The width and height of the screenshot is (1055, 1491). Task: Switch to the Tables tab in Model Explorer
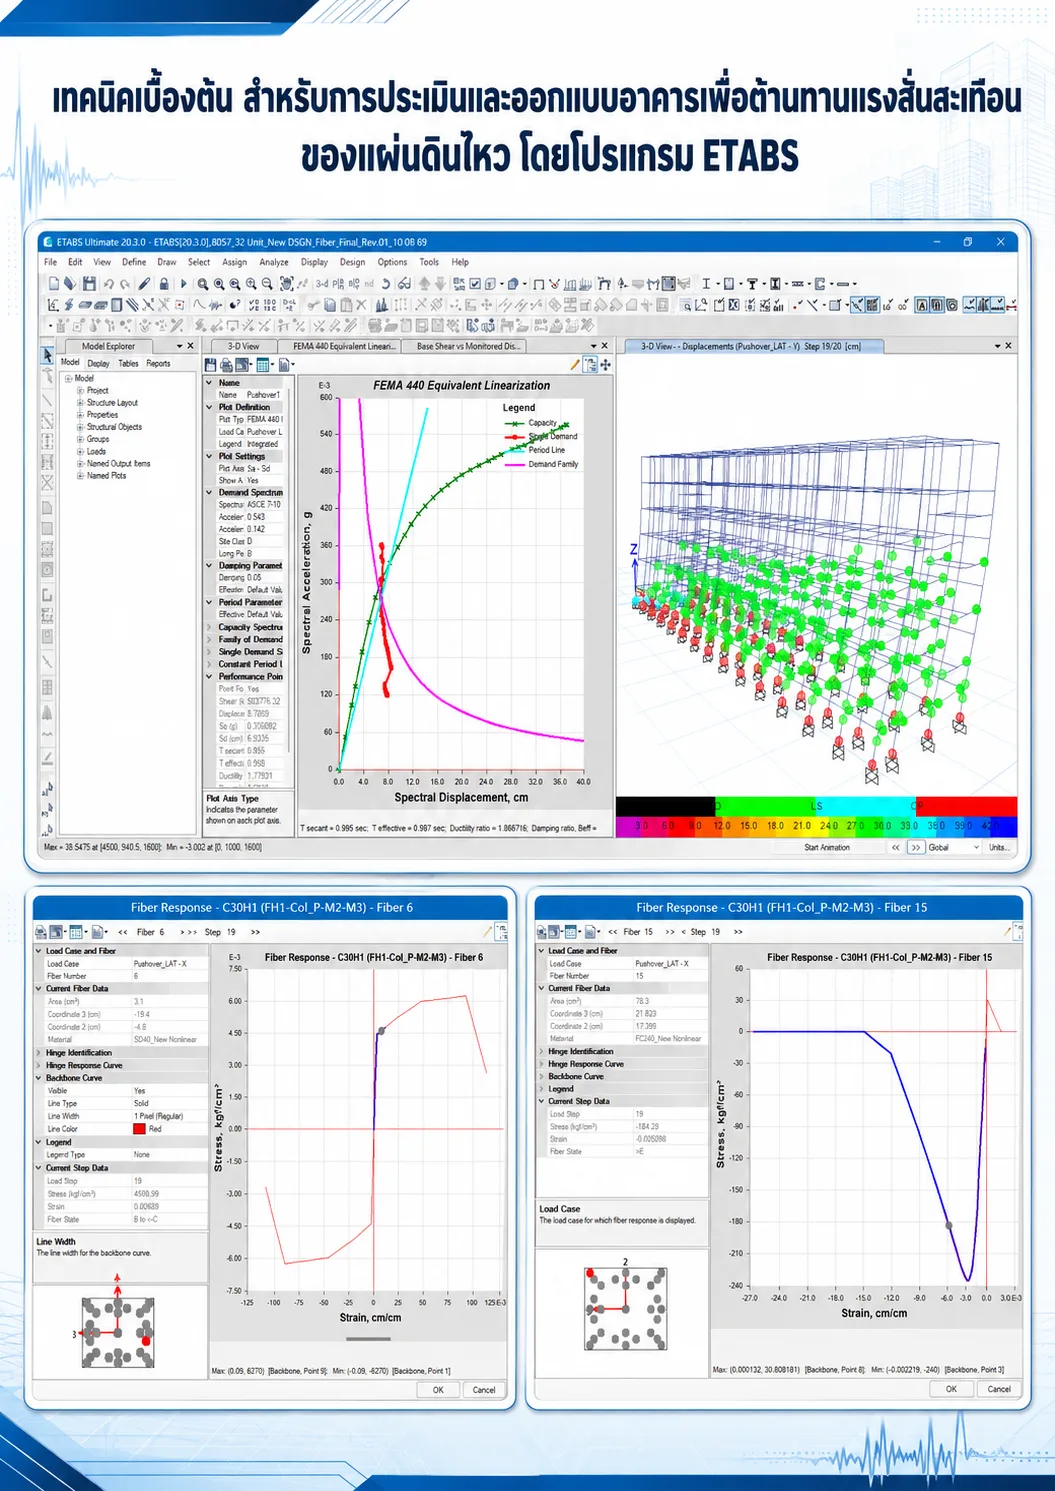129,364
